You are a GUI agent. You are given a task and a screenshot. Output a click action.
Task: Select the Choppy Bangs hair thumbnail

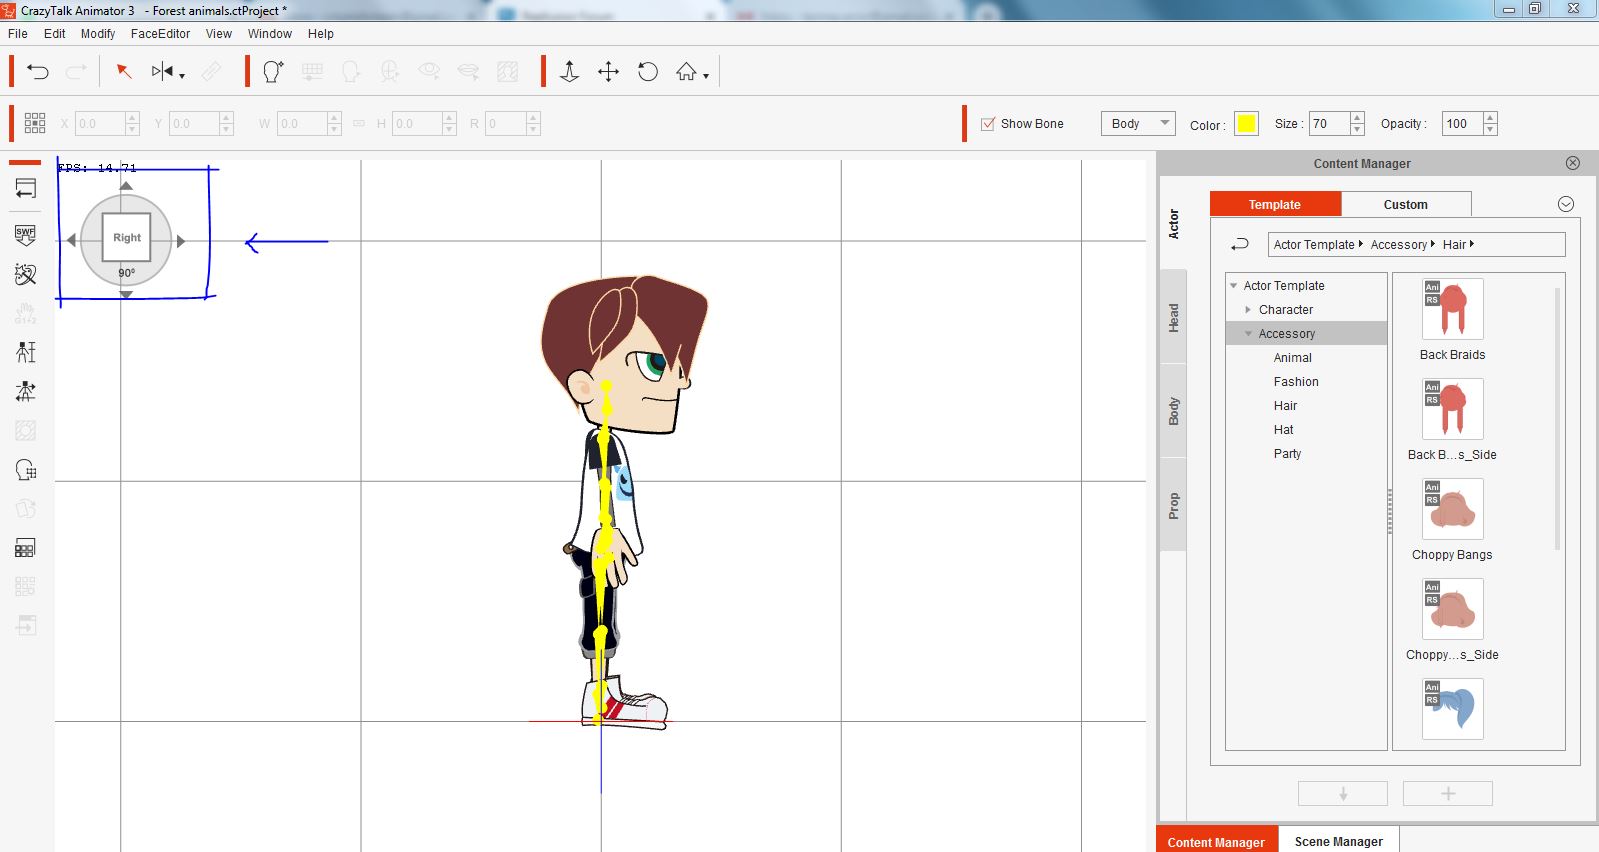coord(1453,509)
